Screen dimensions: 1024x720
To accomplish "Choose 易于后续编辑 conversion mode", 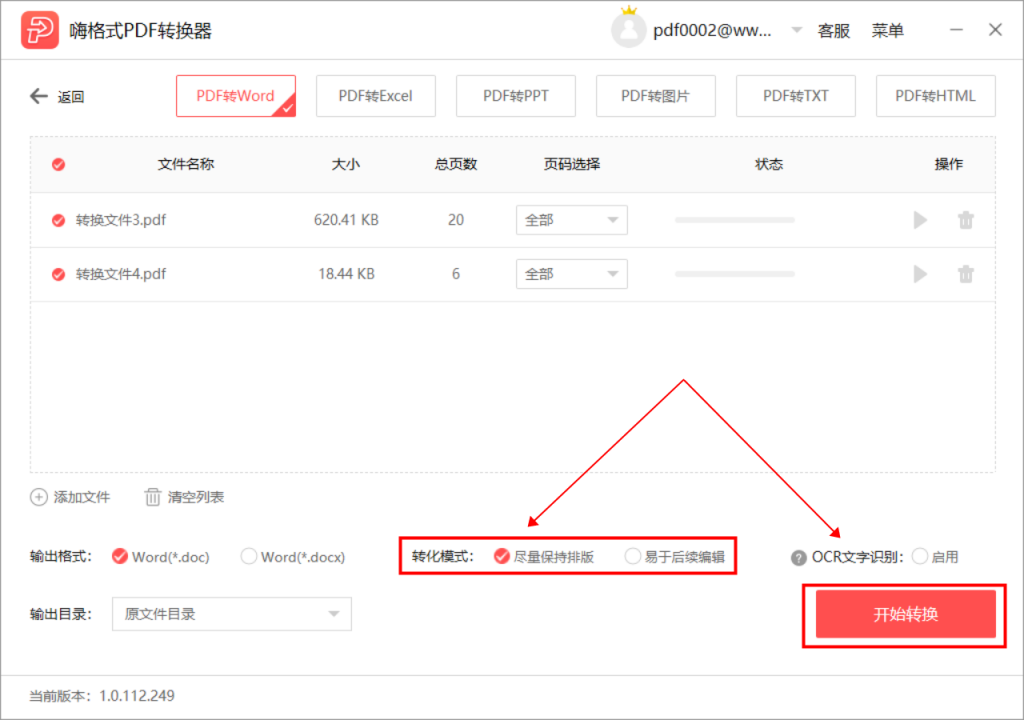I will 632,557.
